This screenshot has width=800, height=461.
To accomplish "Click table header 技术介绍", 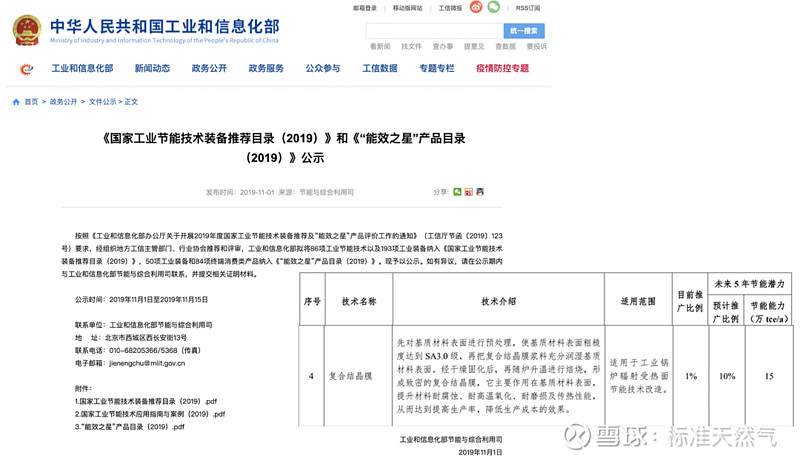I will pyautogui.click(x=498, y=301).
